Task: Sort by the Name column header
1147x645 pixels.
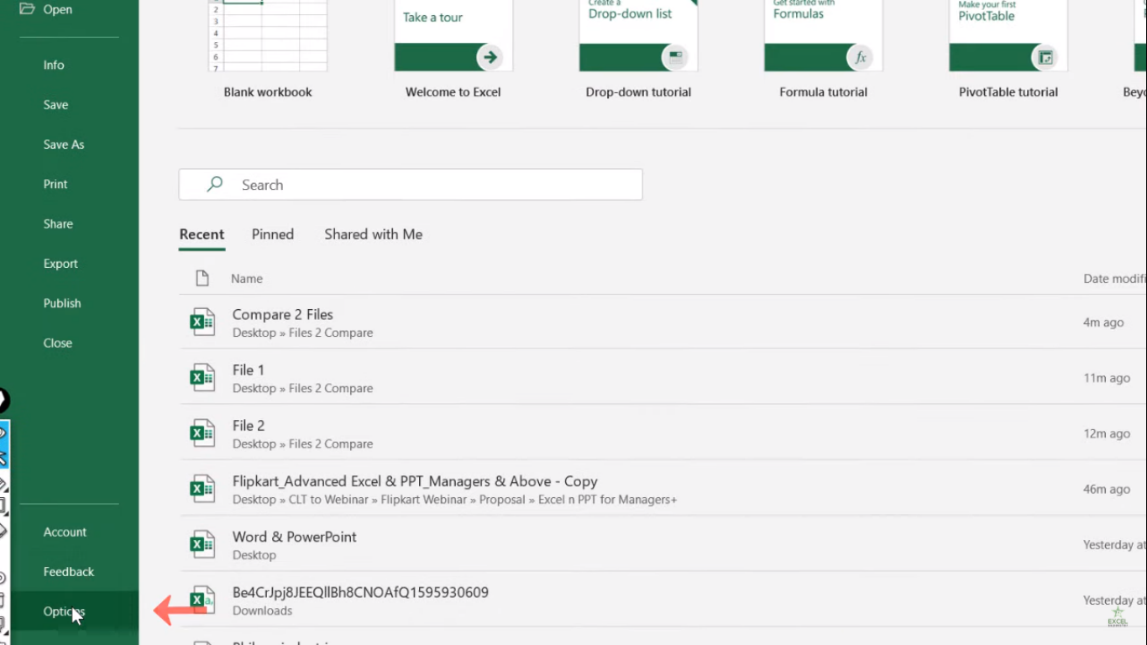Action: point(247,279)
